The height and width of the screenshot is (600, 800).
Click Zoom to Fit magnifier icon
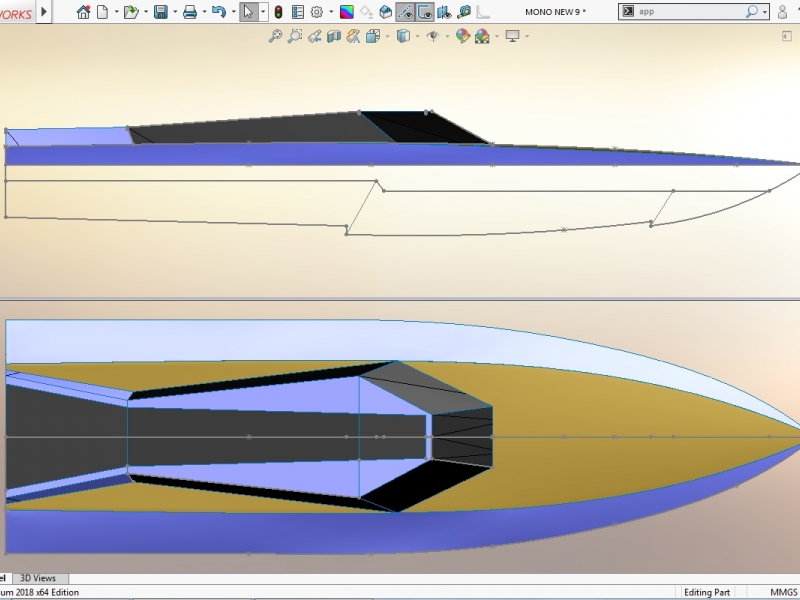[276, 36]
